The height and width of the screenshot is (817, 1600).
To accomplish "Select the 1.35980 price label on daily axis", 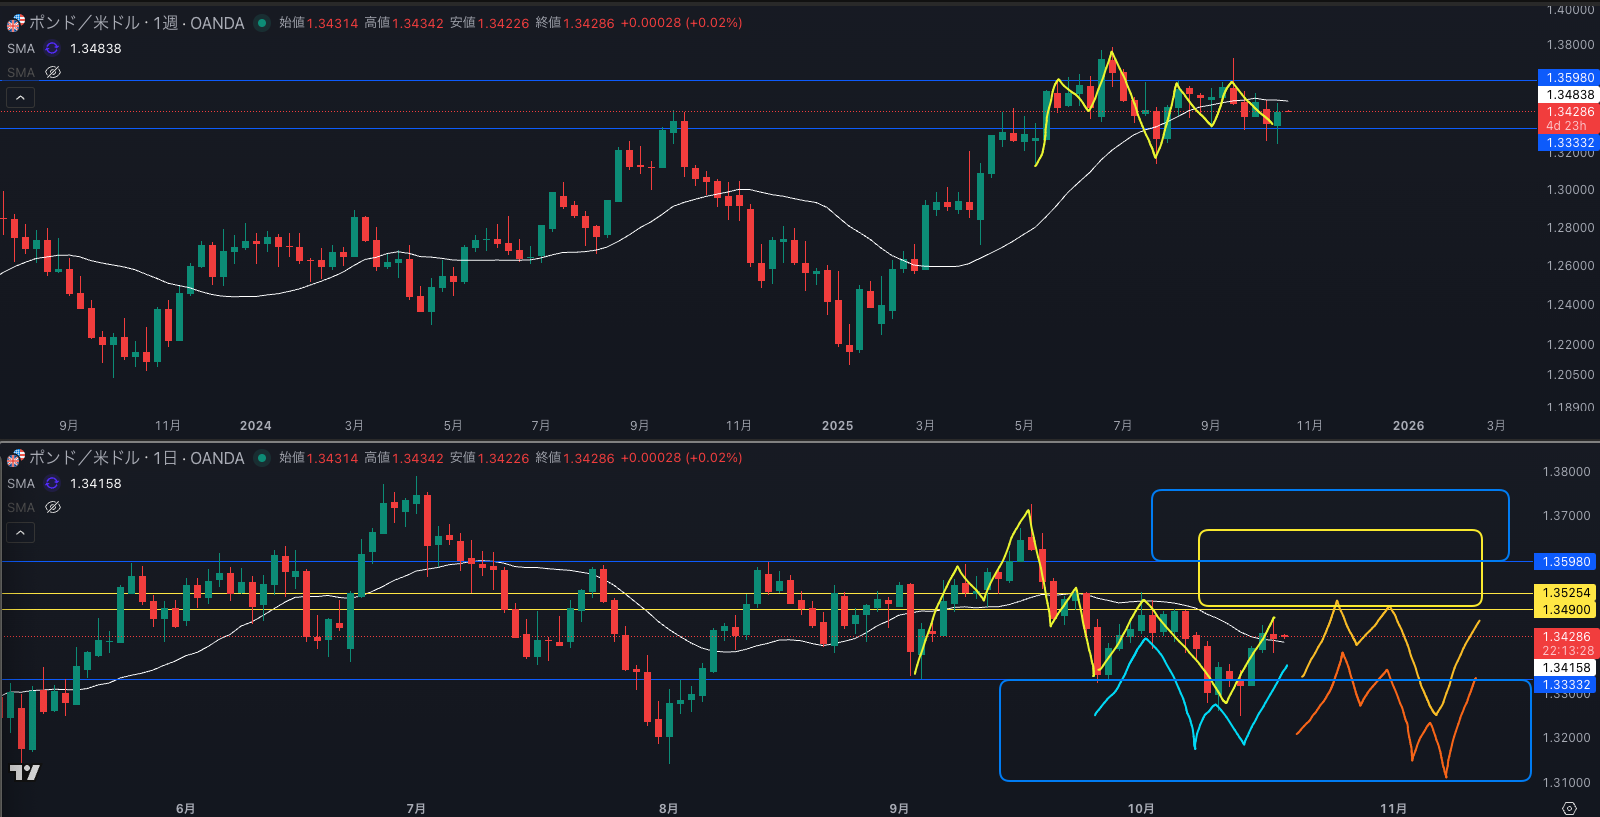I will point(1566,562).
